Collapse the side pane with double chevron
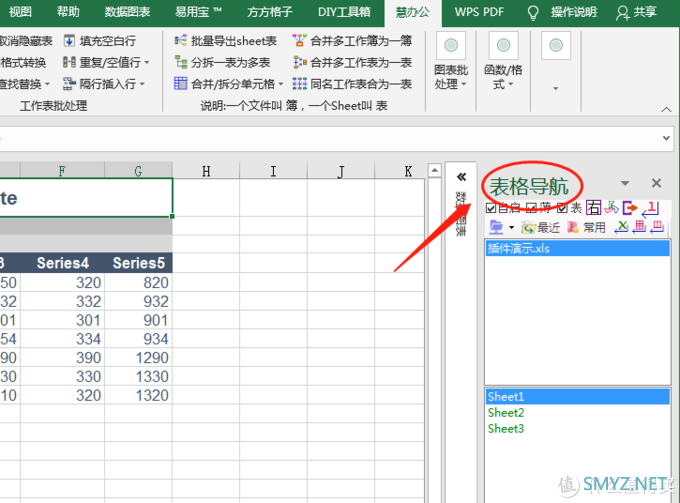The image size is (680, 503). 461,176
